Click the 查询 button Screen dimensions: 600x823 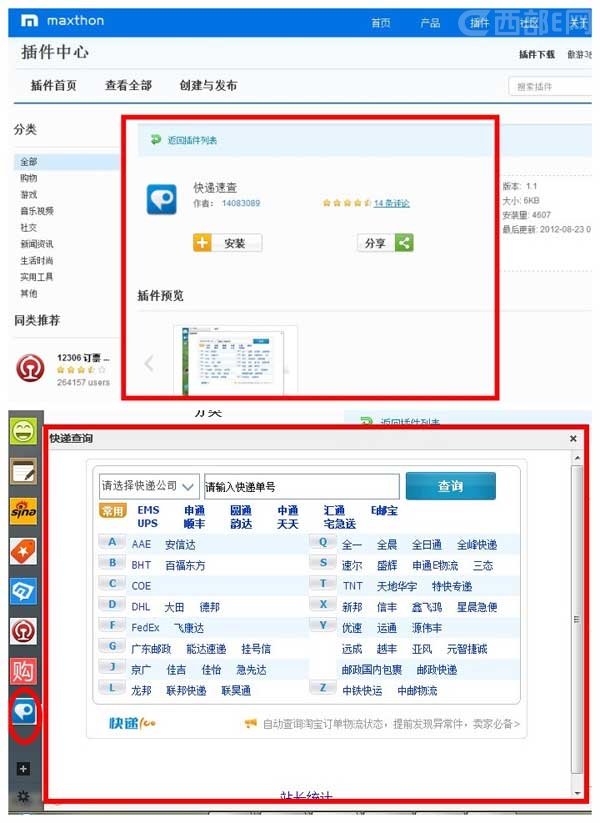point(450,486)
